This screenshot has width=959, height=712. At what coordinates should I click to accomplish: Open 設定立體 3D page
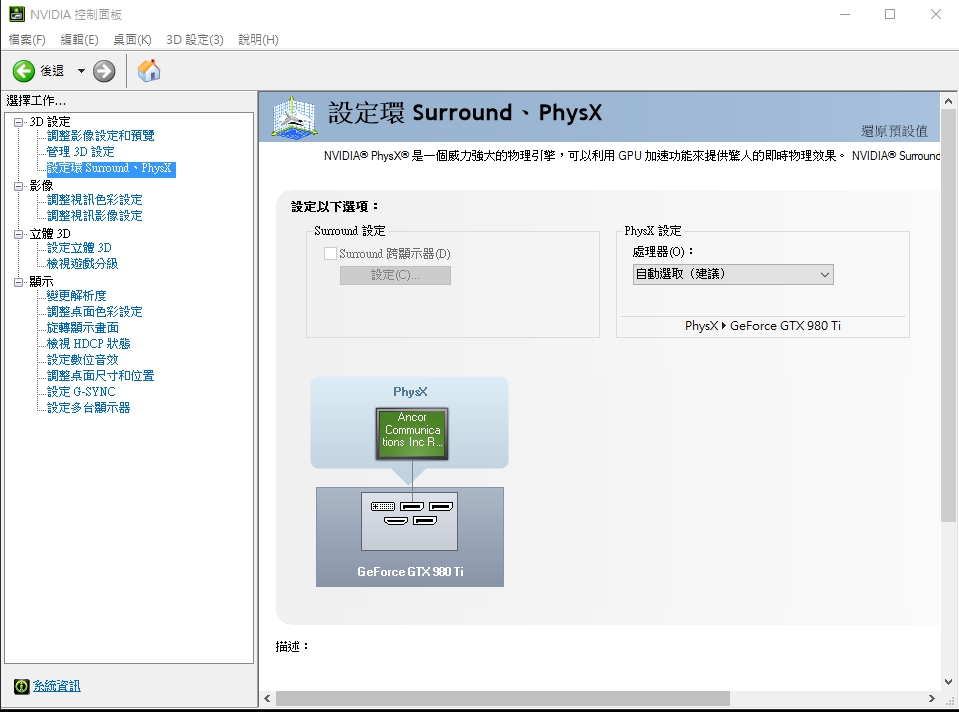[x=79, y=248]
